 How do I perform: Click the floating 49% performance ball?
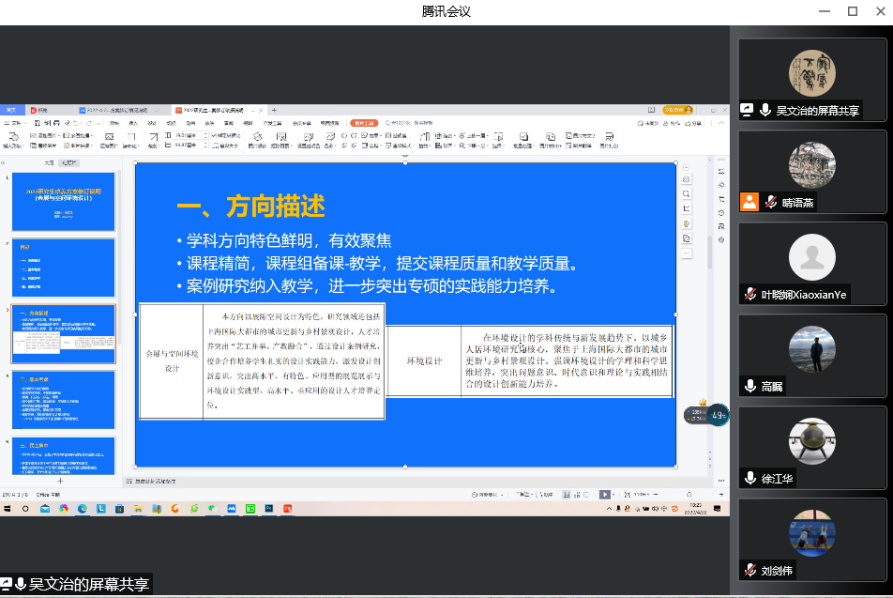click(x=719, y=415)
